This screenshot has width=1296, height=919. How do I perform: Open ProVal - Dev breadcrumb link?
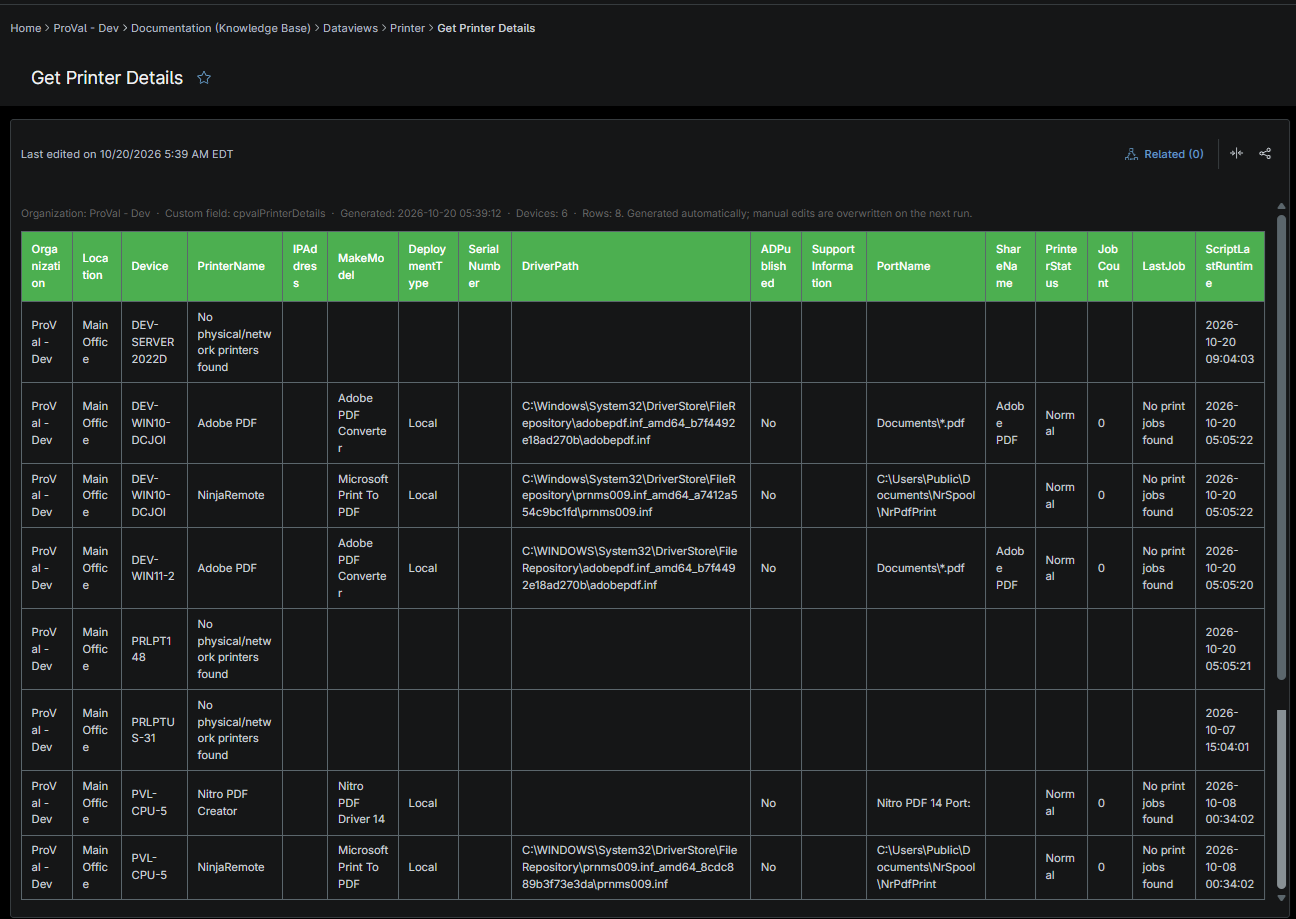(86, 28)
